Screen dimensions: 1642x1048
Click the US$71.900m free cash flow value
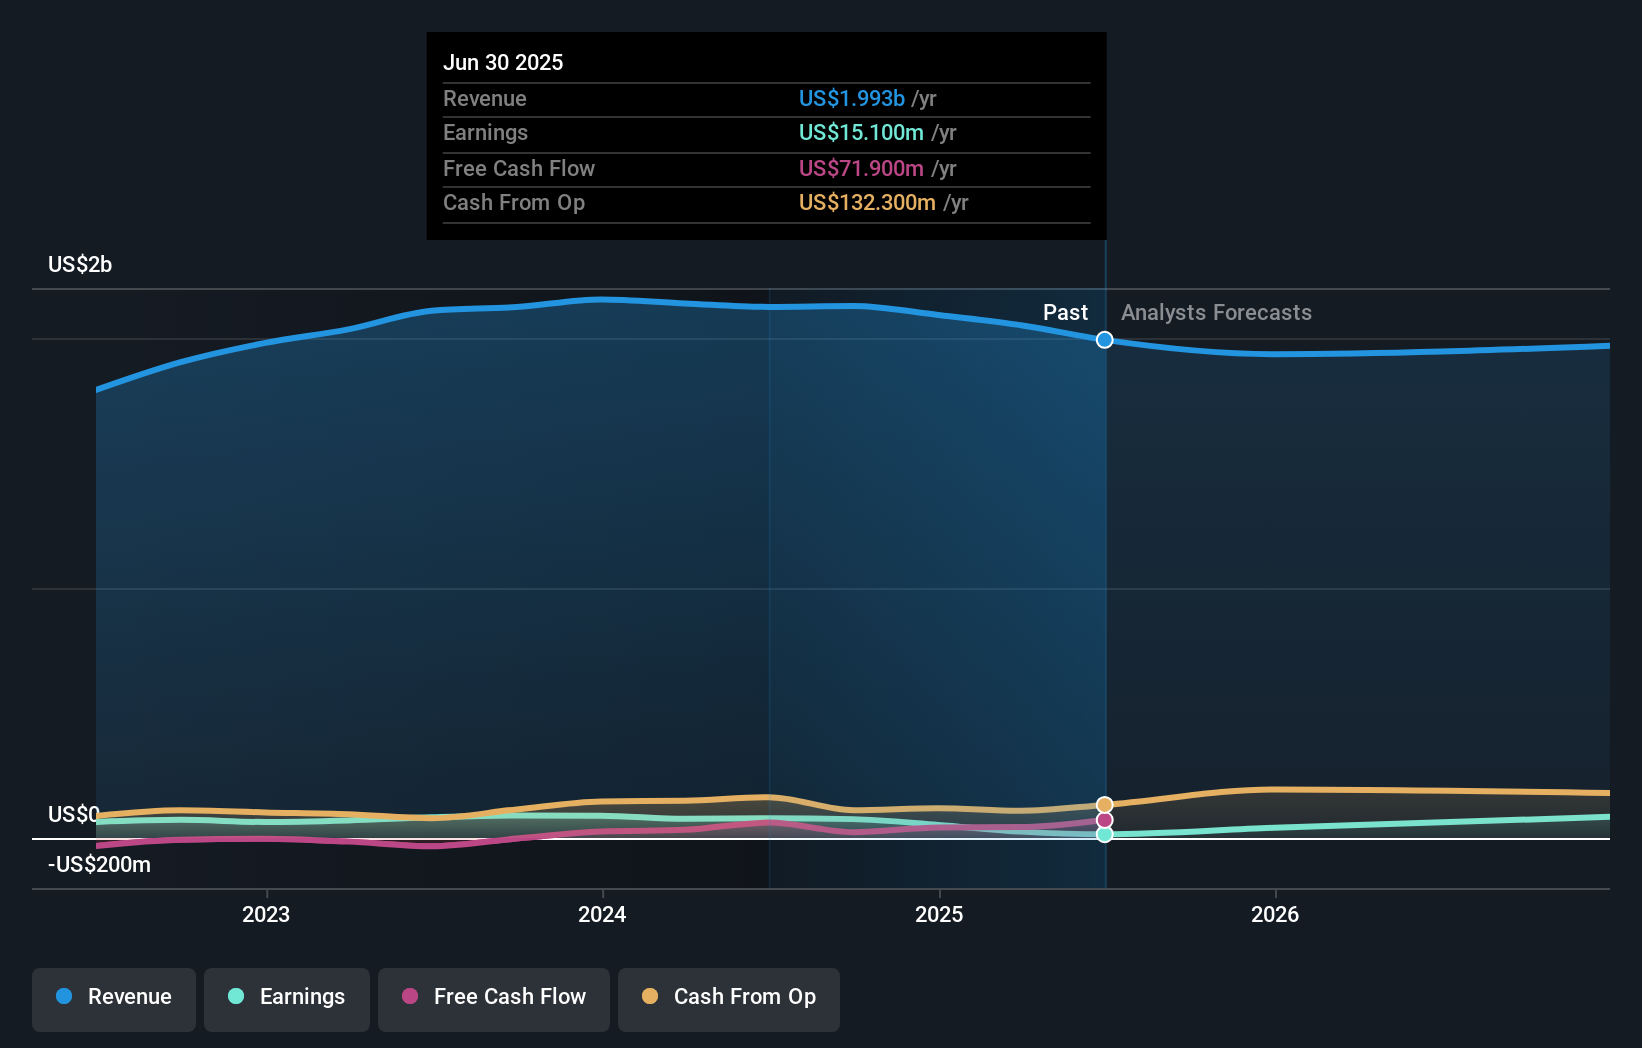click(x=861, y=168)
